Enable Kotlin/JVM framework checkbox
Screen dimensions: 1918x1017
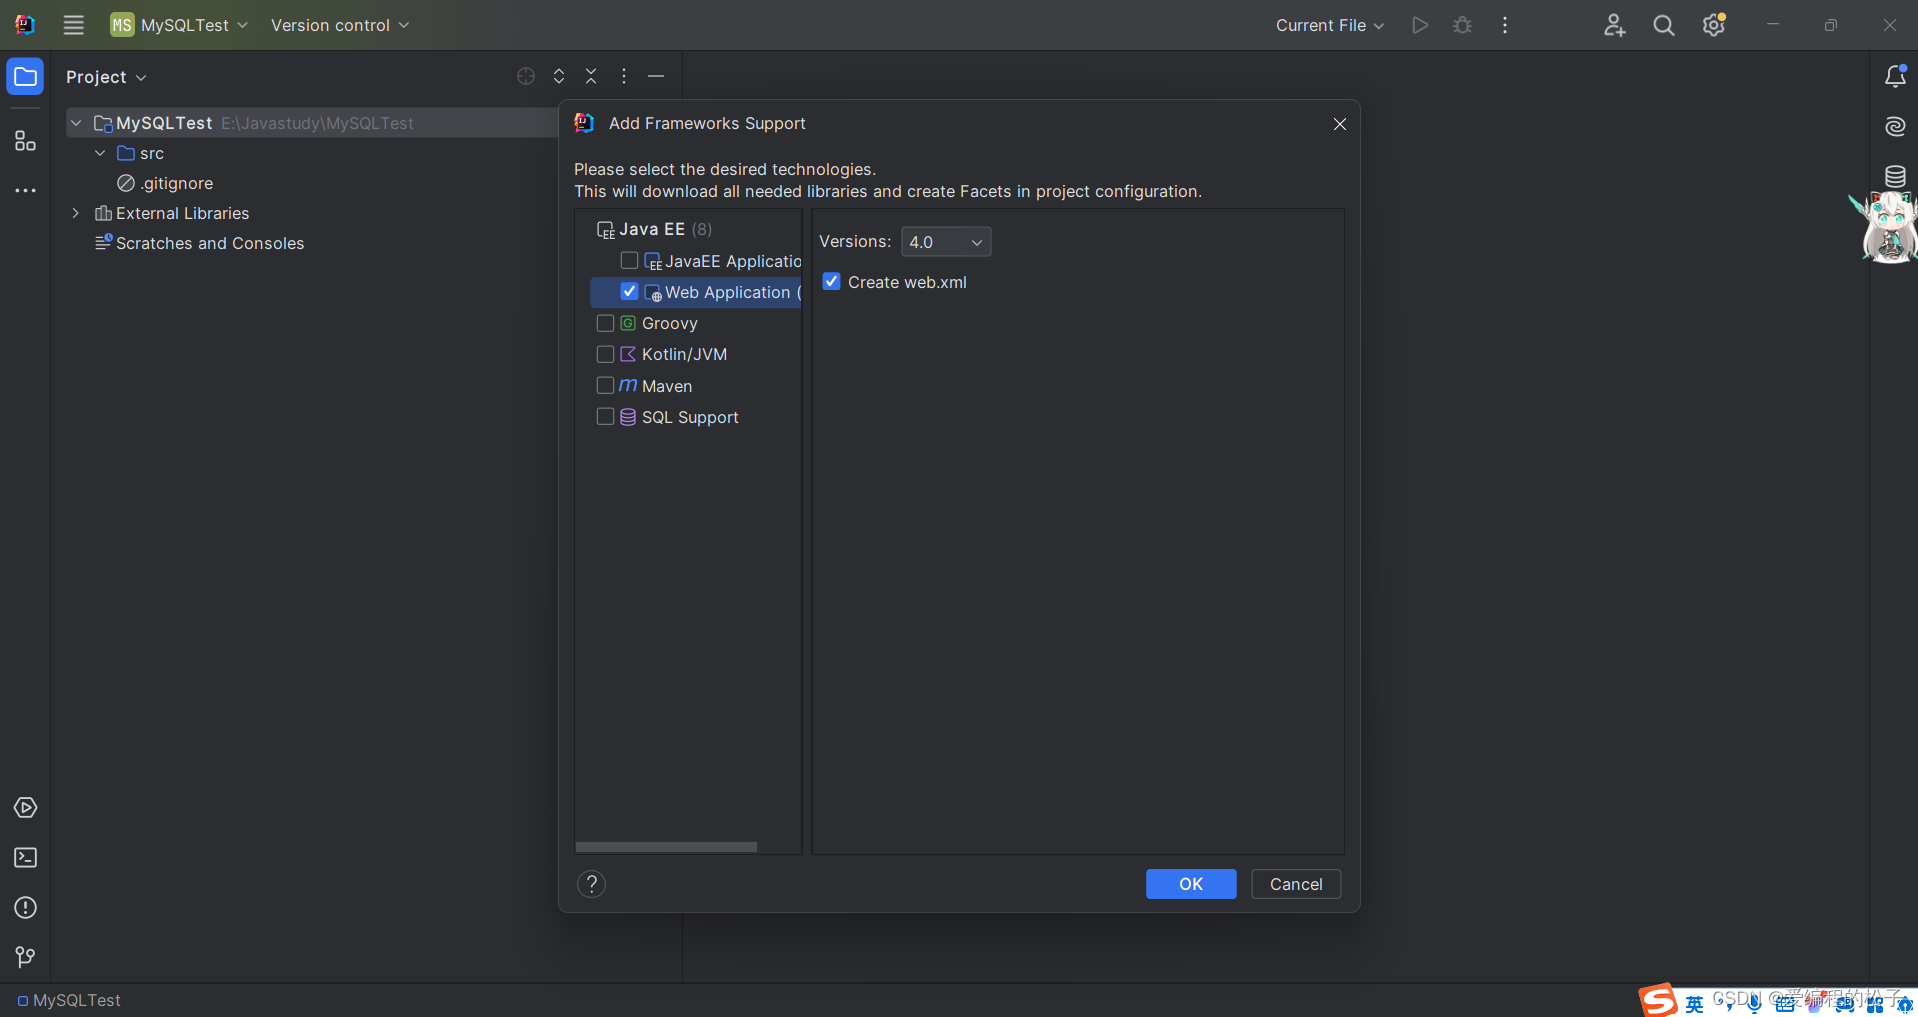605,354
